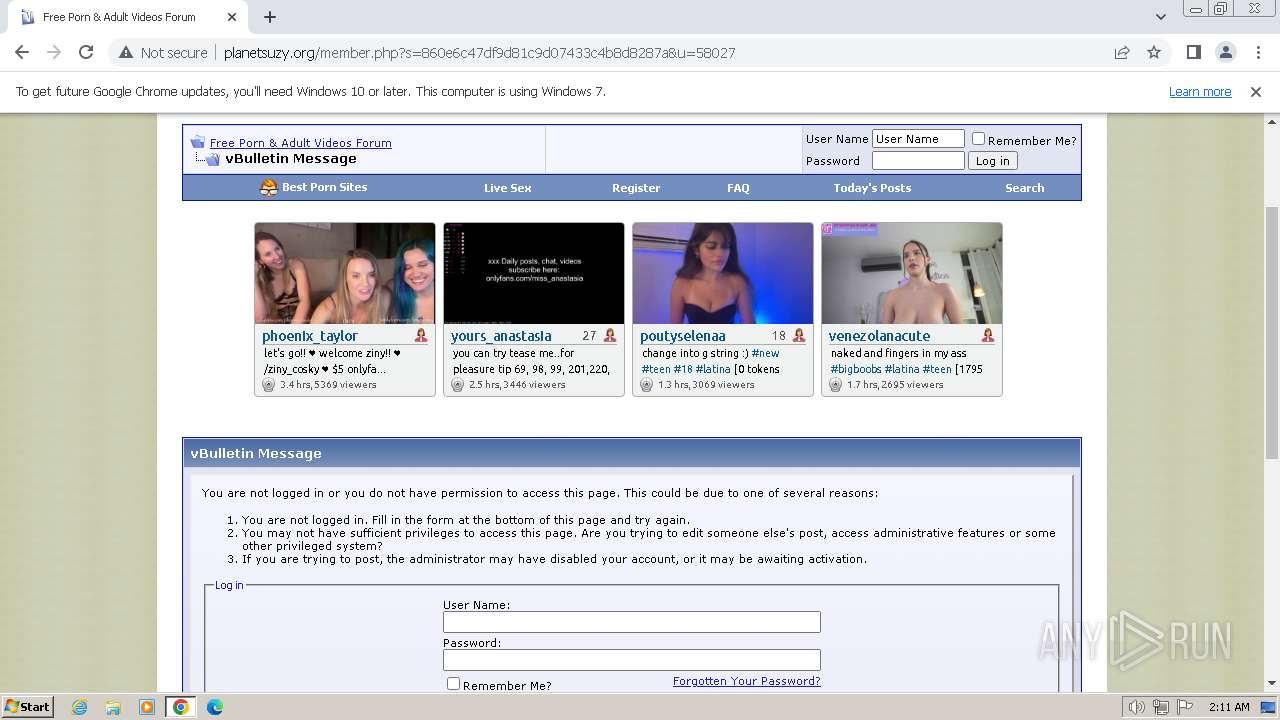
Task: Open the yours_anastasia username link
Action: click(501, 336)
